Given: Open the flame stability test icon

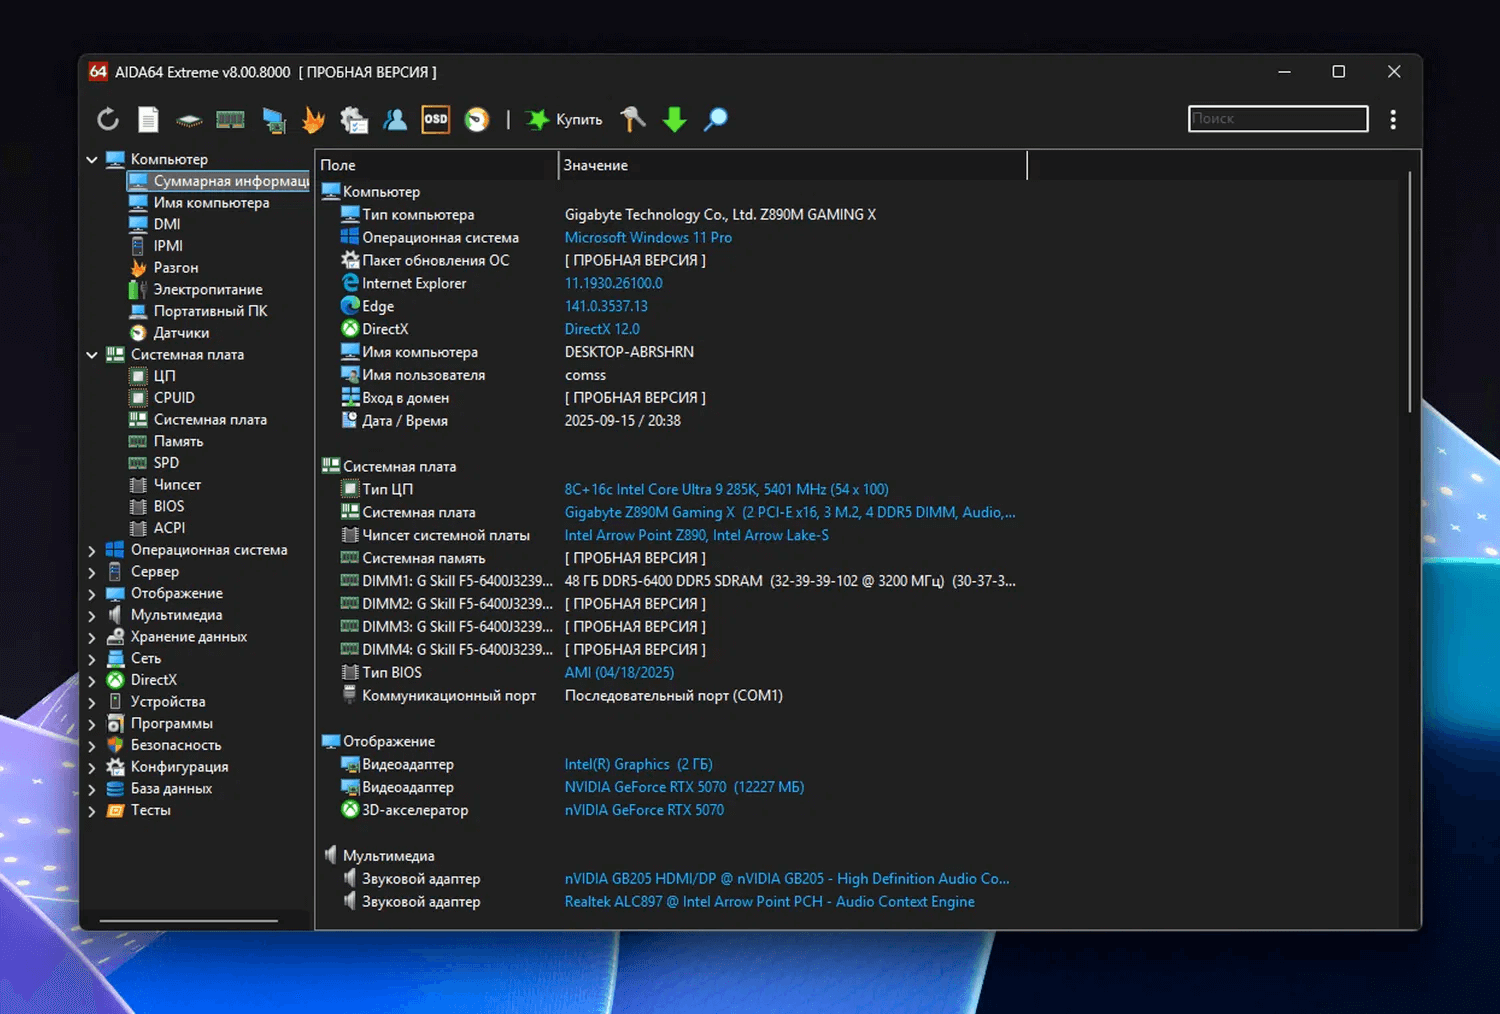Looking at the screenshot, I should (314, 120).
